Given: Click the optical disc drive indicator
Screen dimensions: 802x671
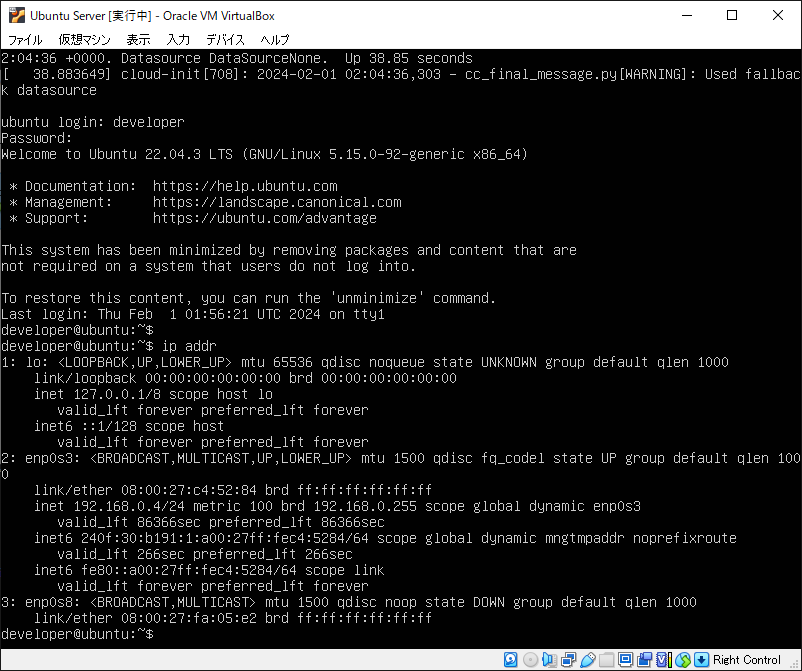Looking at the screenshot, I should pos(530,660).
